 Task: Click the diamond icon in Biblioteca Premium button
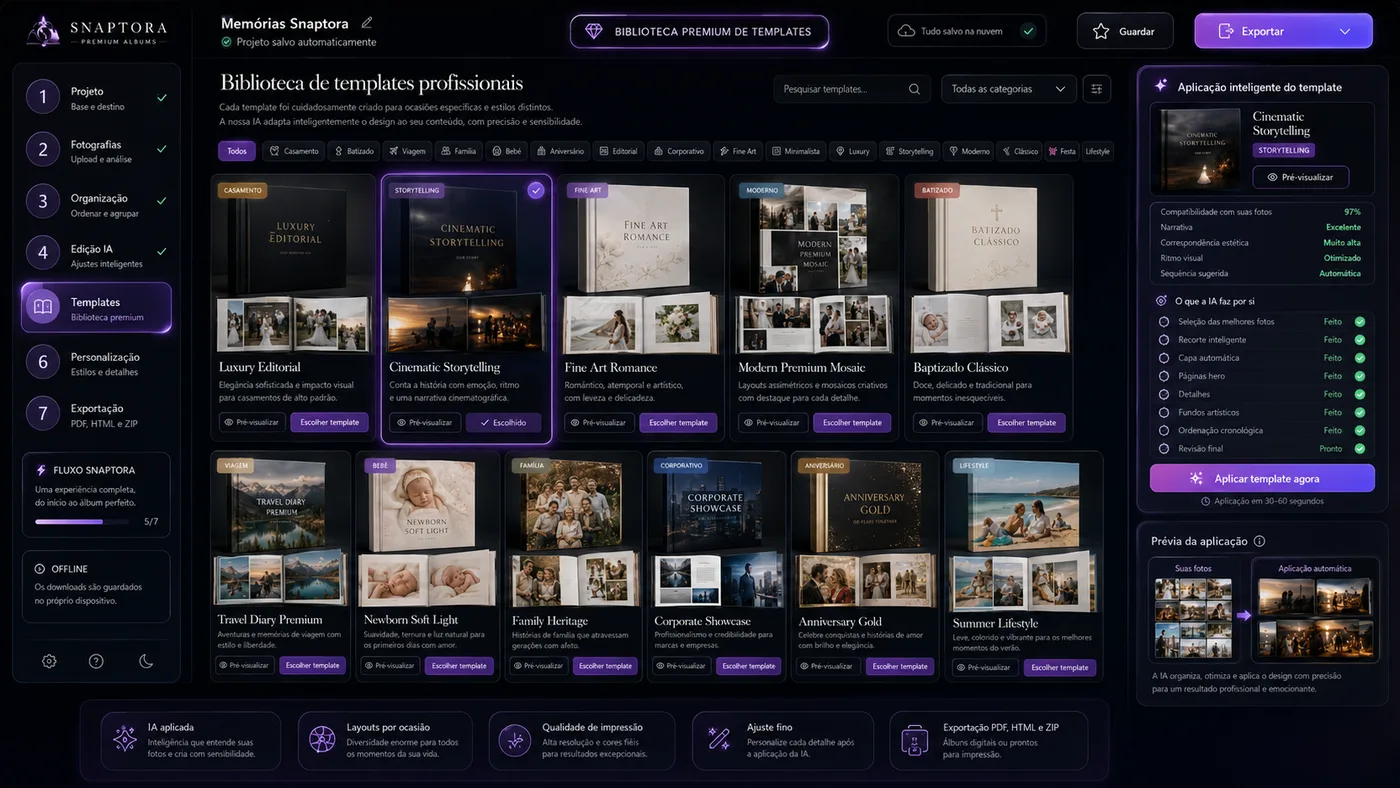[x=594, y=32]
